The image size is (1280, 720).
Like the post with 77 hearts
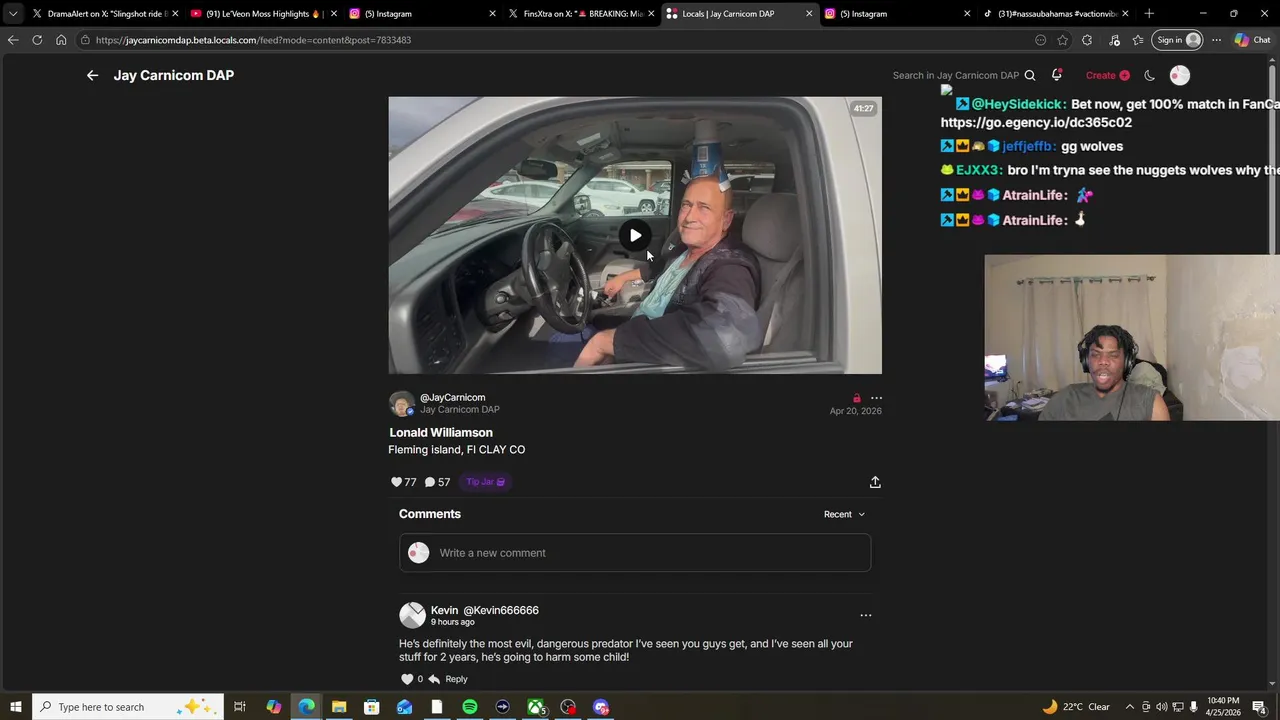396,482
